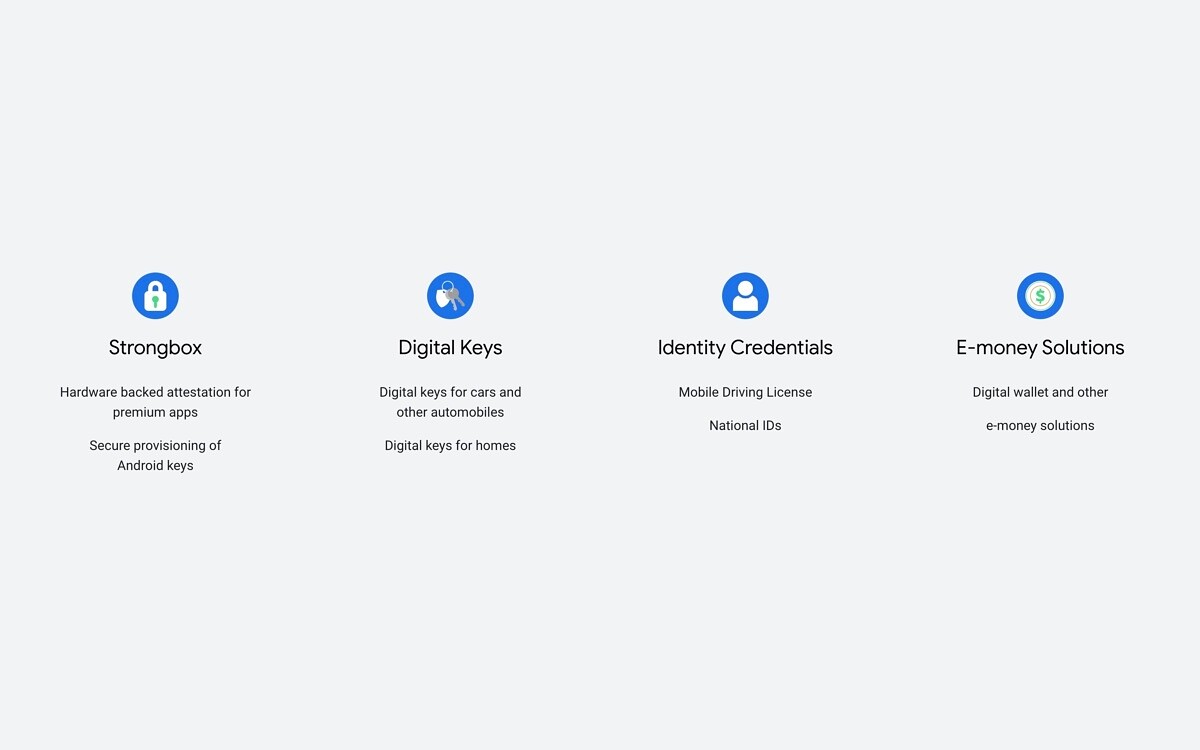The height and width of the screenshot is (750, 1200).
Task: Click the 'Secure provisioning of' text line
Action: click(x=155, y=445)
